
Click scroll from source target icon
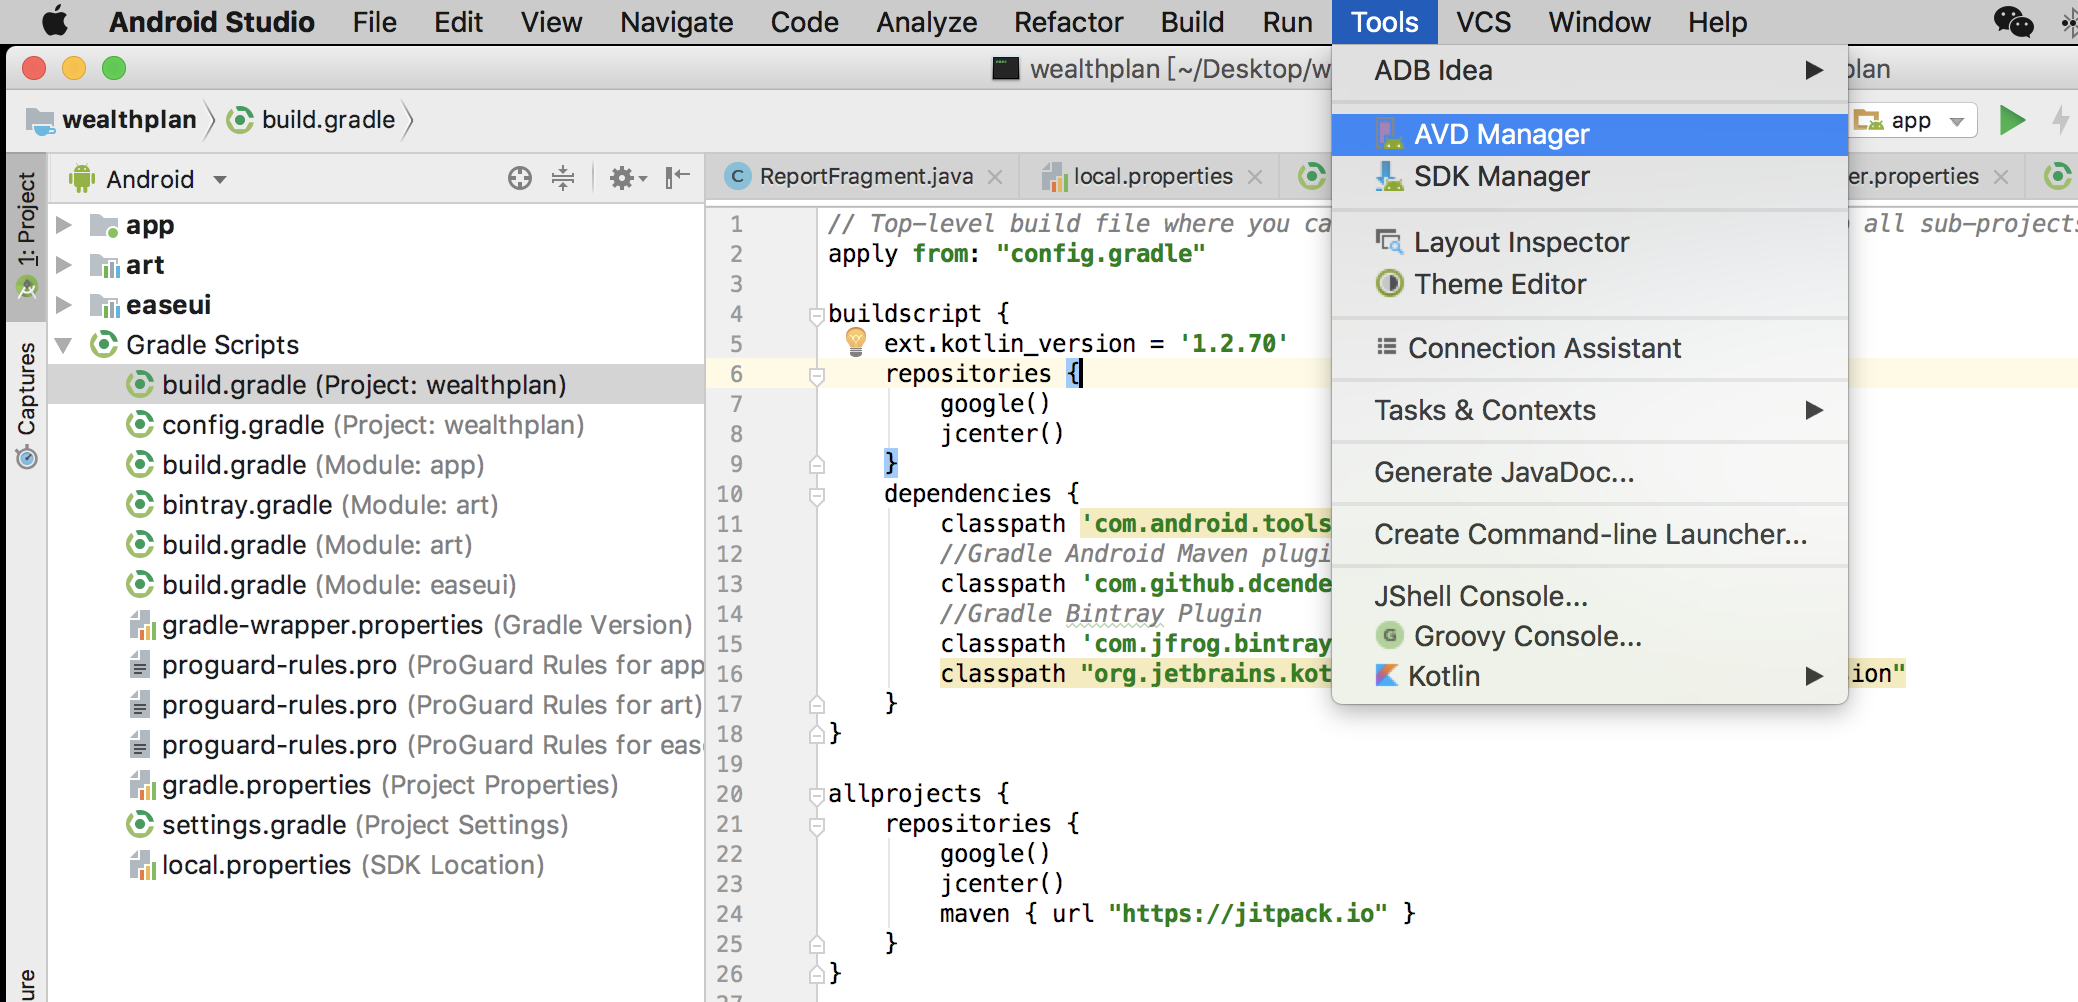click(x=519, y=178)
